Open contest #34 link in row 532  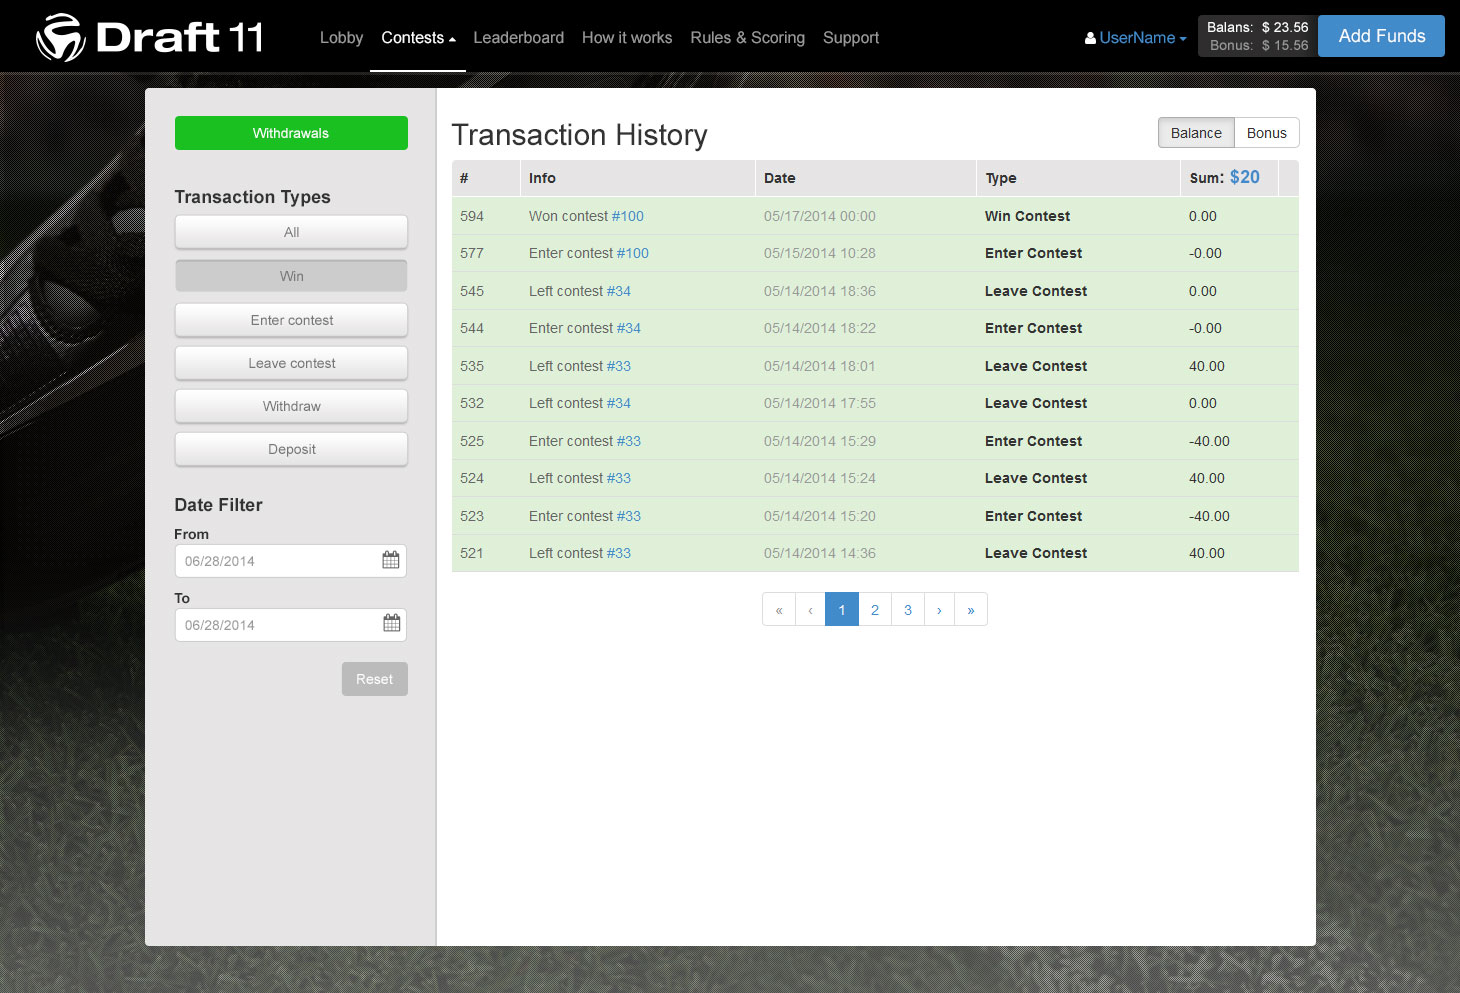(619, 403)
